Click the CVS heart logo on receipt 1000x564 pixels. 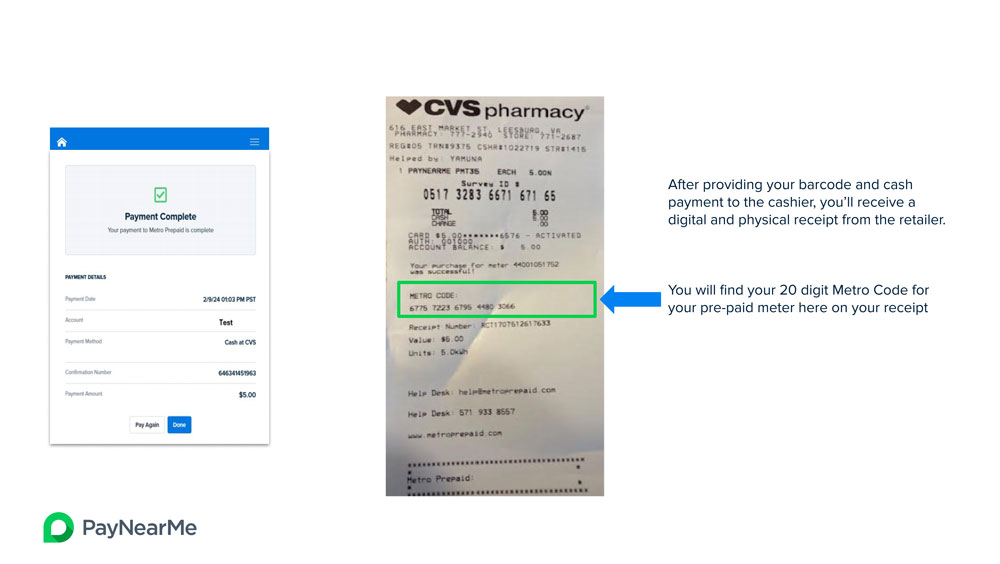[x=408, y=107]
